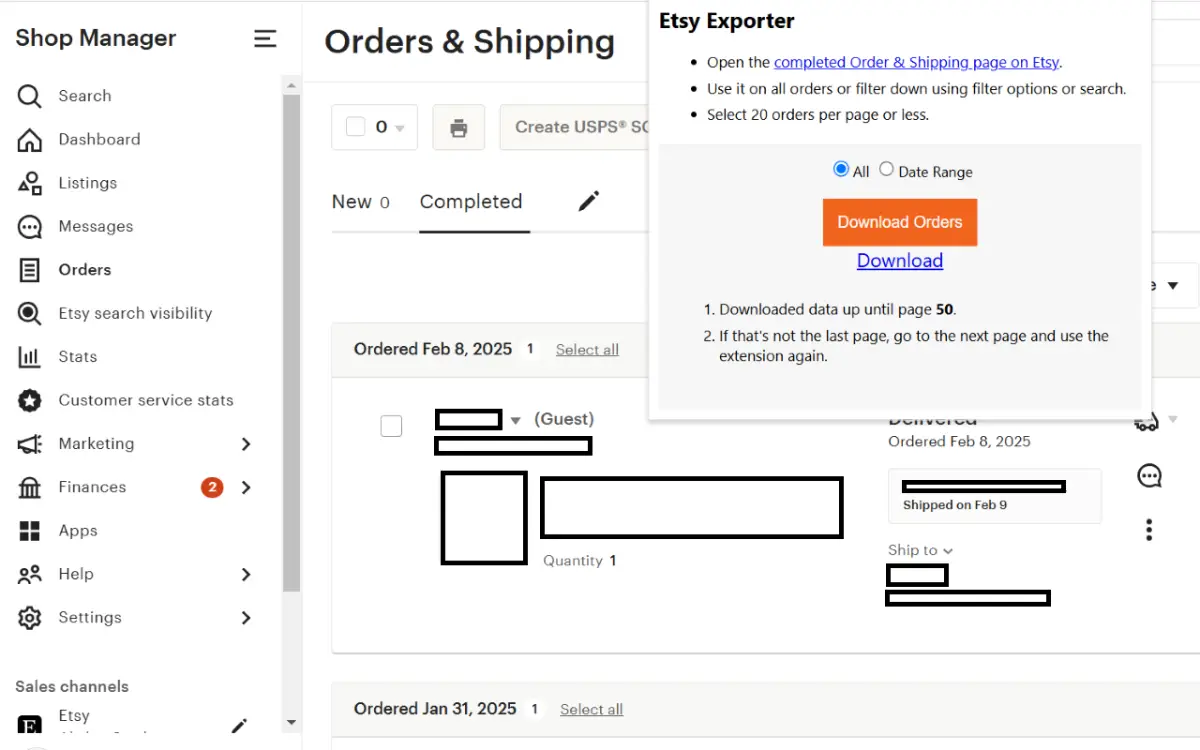Switch to the Completed orders tab
1200x750 pixels.
pos(471,201)
